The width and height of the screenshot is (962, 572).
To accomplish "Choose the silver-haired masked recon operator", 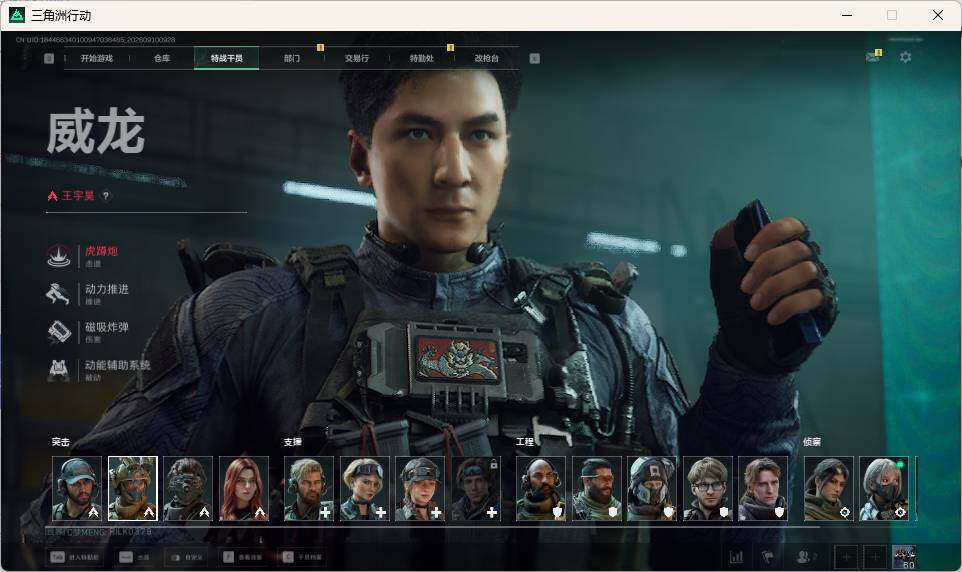I will click(x=884, y=489).
